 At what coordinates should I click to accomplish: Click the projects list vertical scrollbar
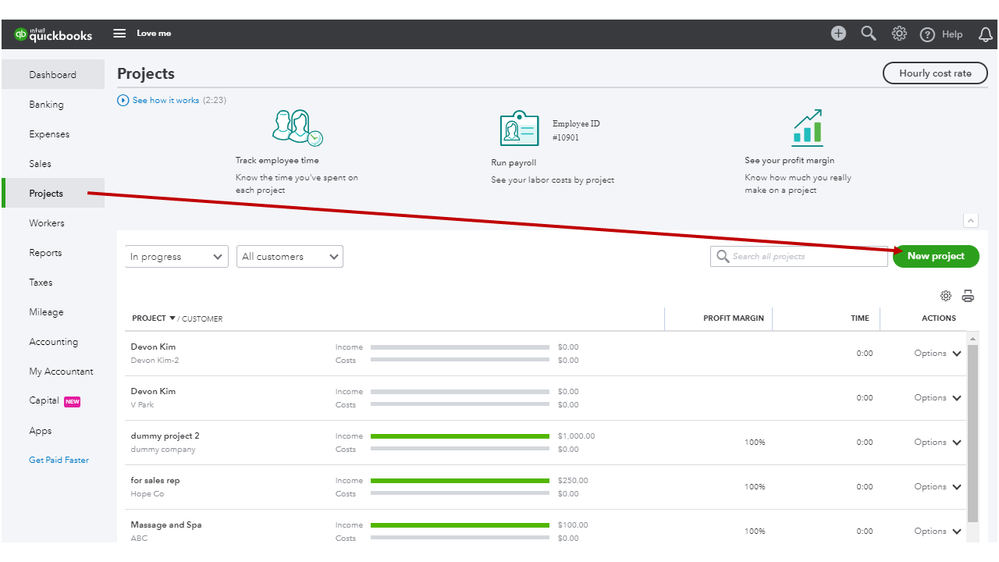pyautogui.click(x=973, y=430)
